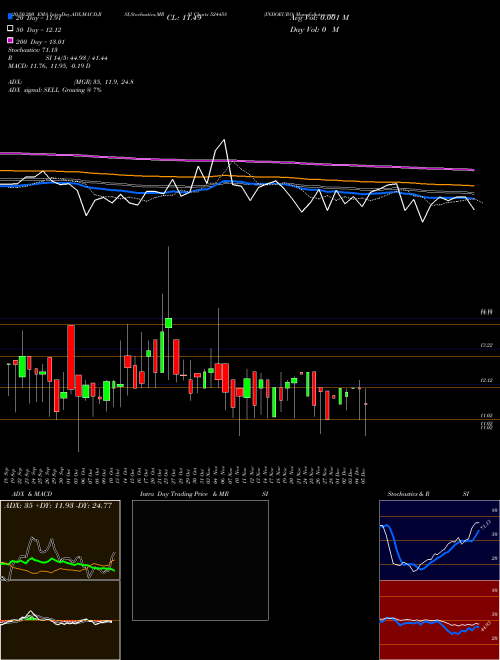Screen dimensions: 500x660
Task: Click the MACD 11.76 values line
Action: pyautogui.click(x=49, y=66)
